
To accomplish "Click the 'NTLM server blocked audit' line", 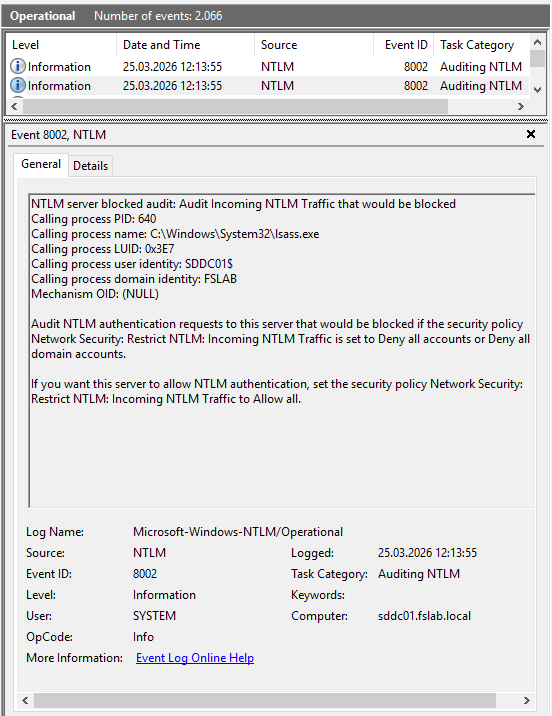I will point(243,204).
